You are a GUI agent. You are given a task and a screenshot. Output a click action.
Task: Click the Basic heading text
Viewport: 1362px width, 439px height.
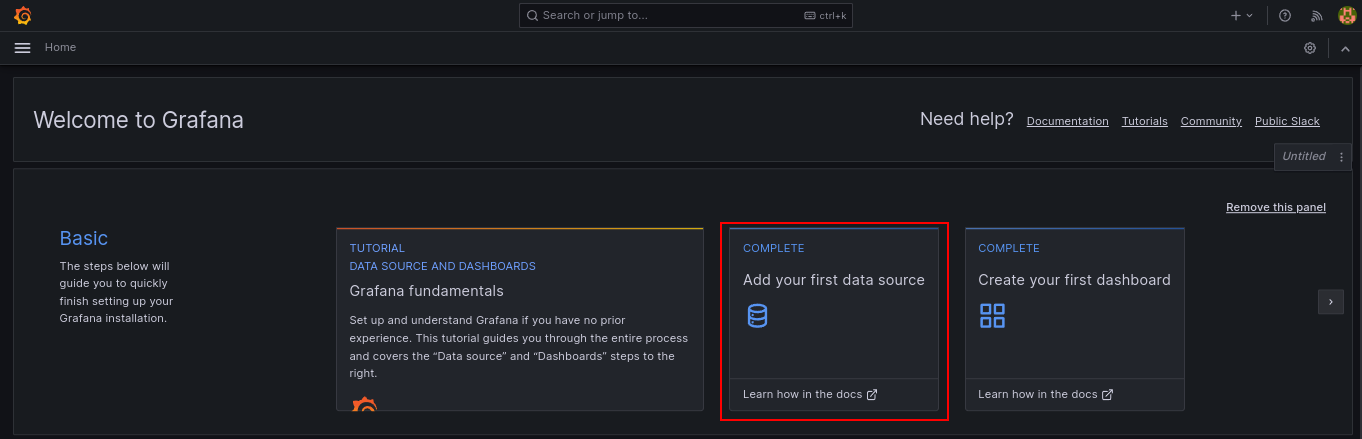84,238
